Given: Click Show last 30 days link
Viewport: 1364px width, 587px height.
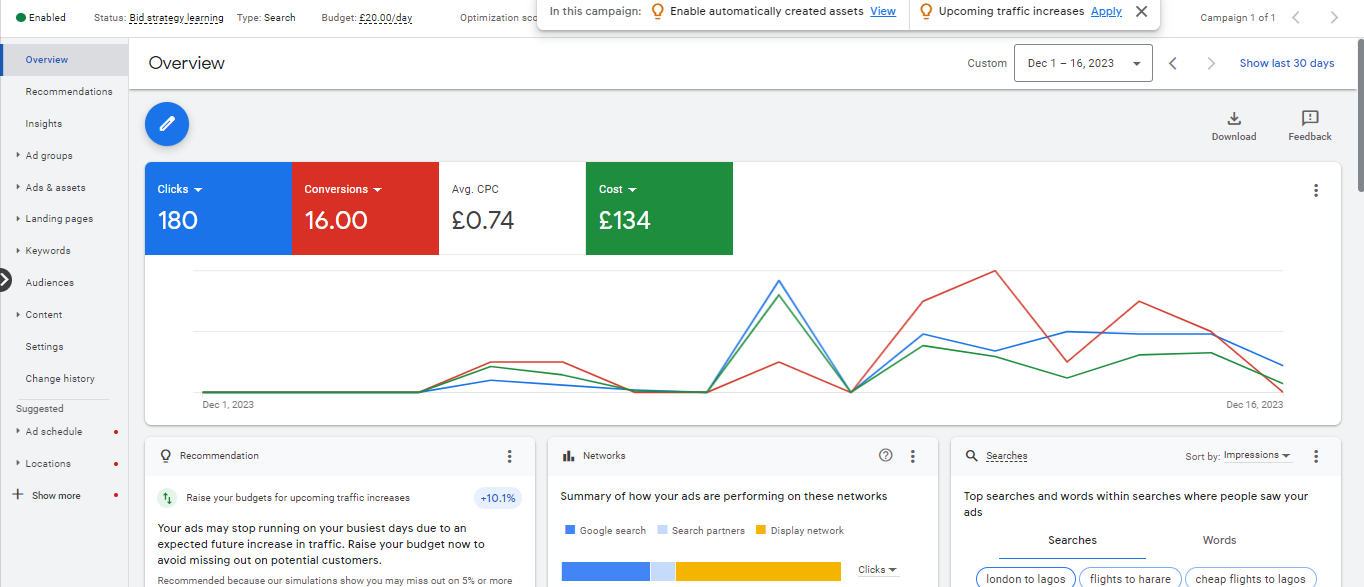Looking at the screenshot, I should coord(1286,63).
